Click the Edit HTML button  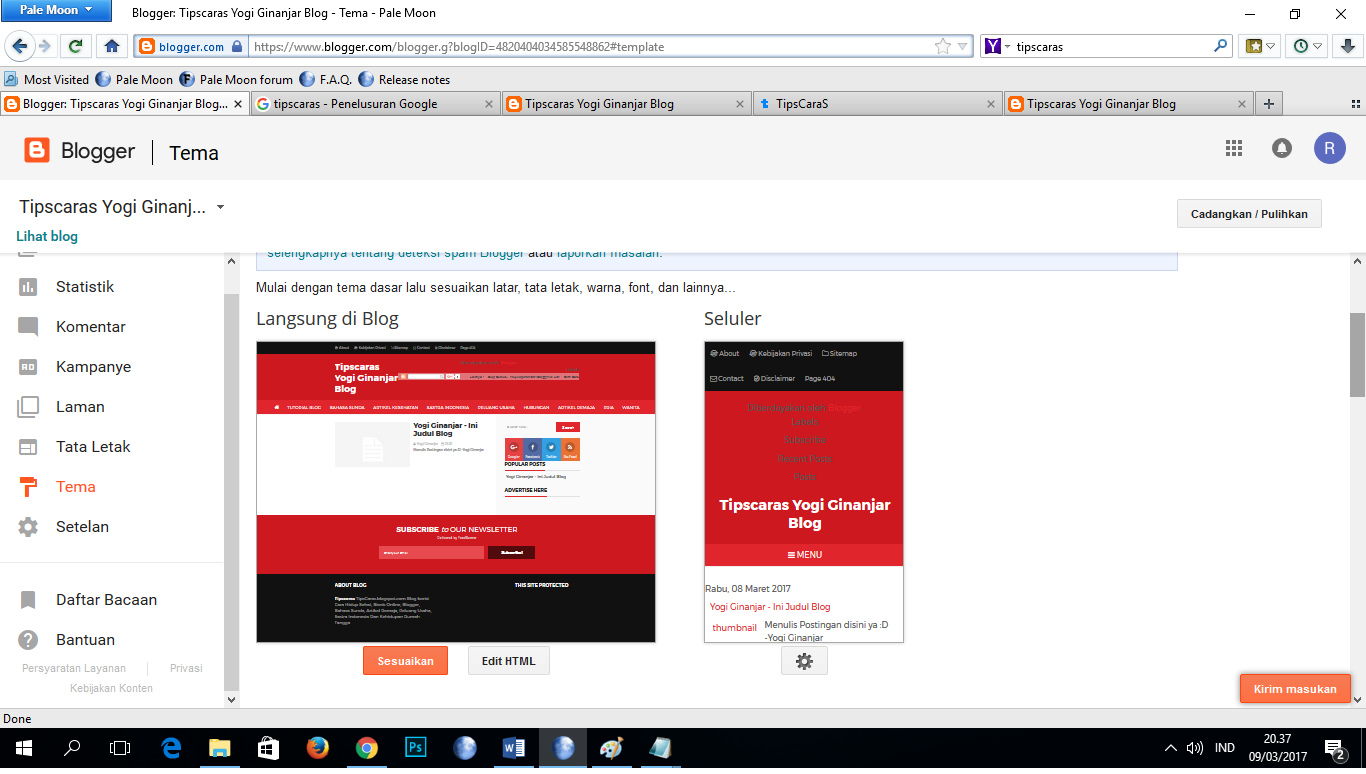pos(509,661)
